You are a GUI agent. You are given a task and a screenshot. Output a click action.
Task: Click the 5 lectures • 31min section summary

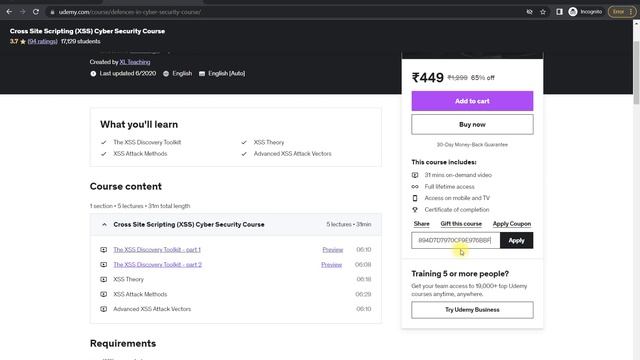point(349,224)
